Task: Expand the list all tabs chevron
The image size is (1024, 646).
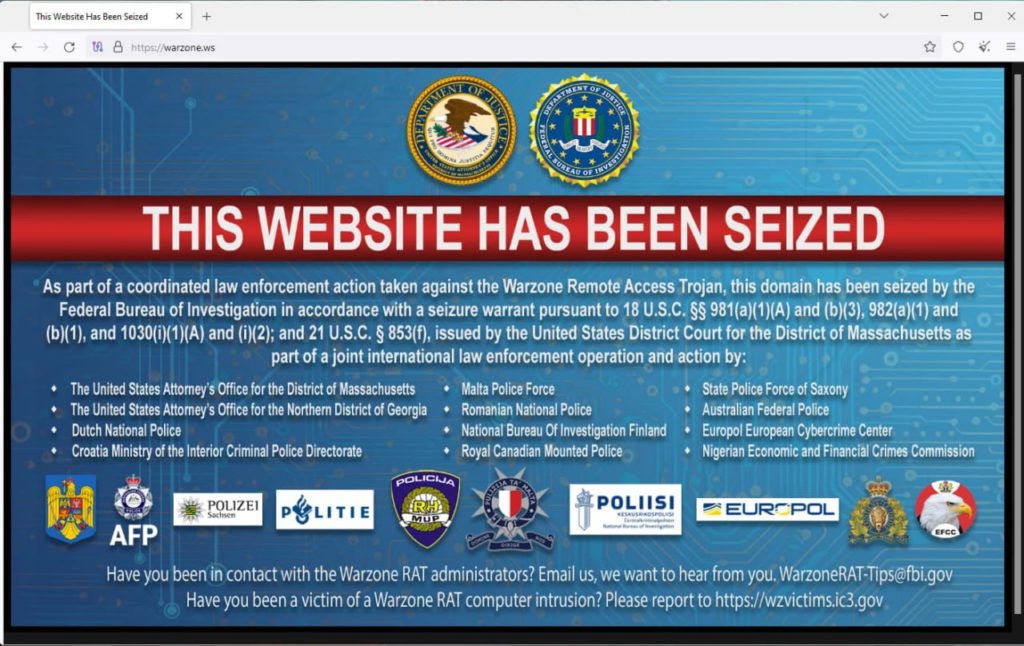Action: (x=884, y=16)
